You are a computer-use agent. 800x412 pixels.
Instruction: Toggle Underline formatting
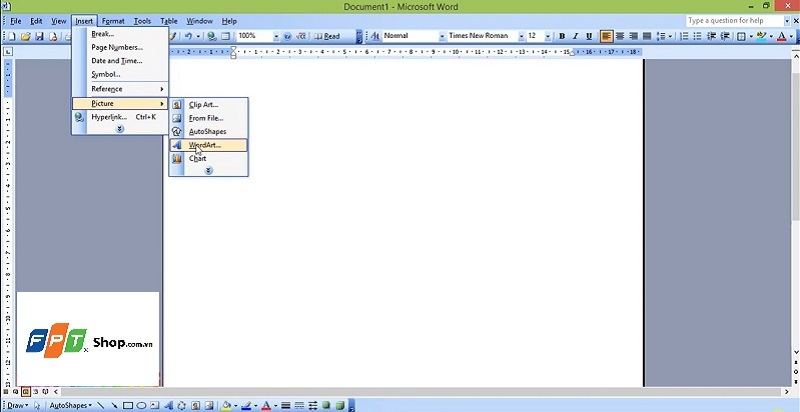pos(589,36)
